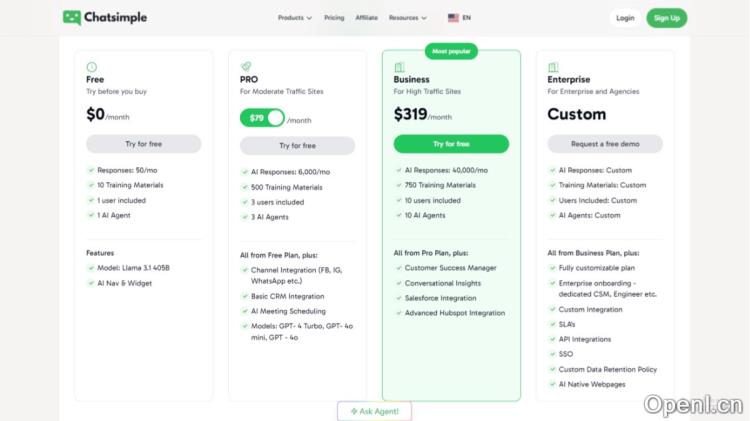Open the Affiliate menu item
Screen dimensions: 750x421
click(x=366, y=18)
